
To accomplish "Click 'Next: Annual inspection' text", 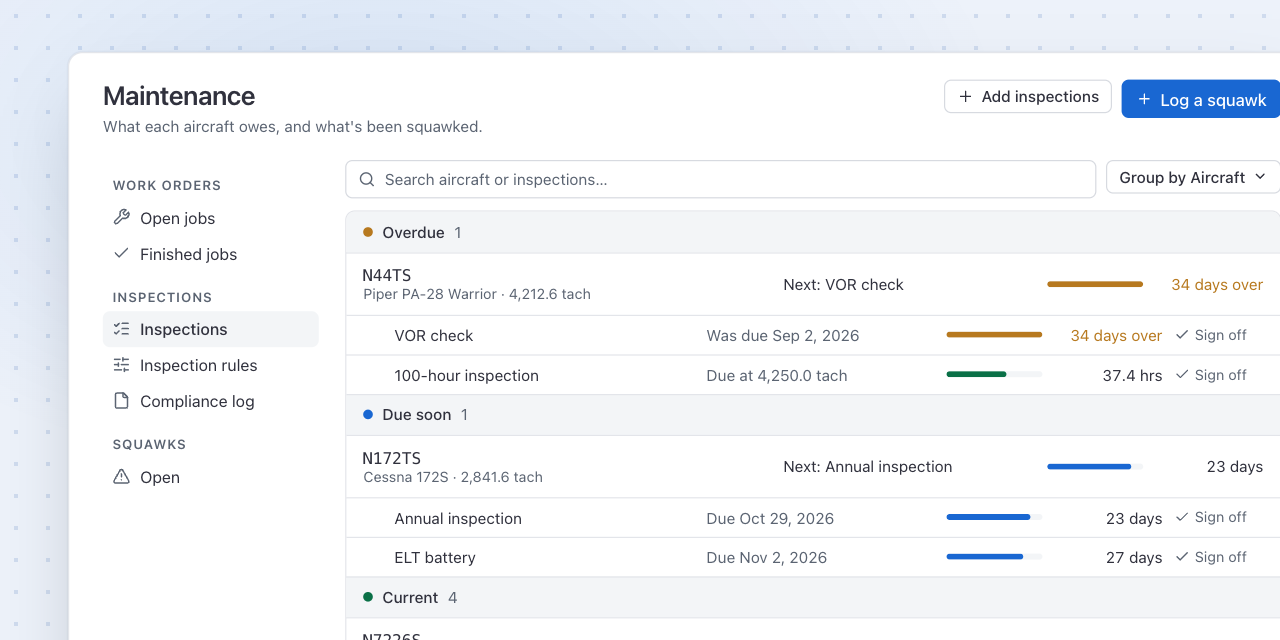I will point(867,467).
